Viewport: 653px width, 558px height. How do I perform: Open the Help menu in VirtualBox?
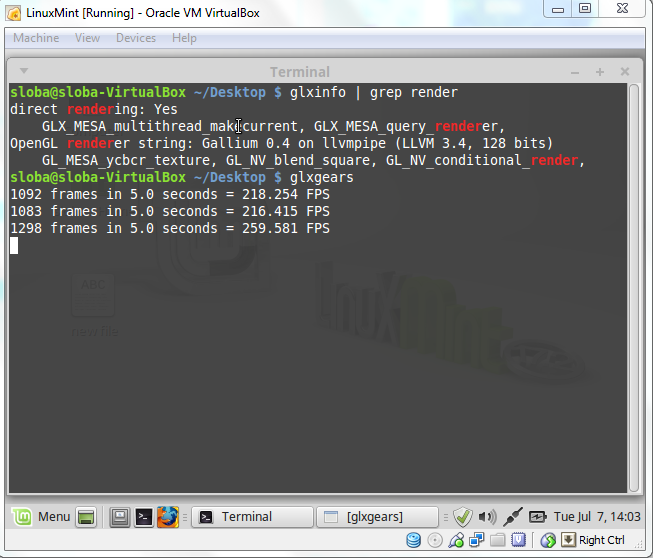[x=184, y=38]
